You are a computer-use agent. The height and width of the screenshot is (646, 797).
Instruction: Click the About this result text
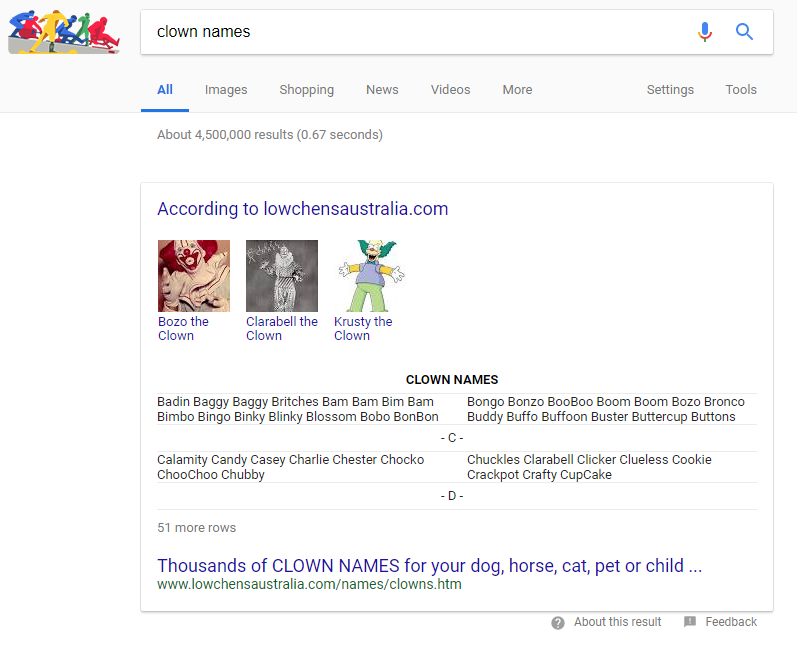pos(618,622)
